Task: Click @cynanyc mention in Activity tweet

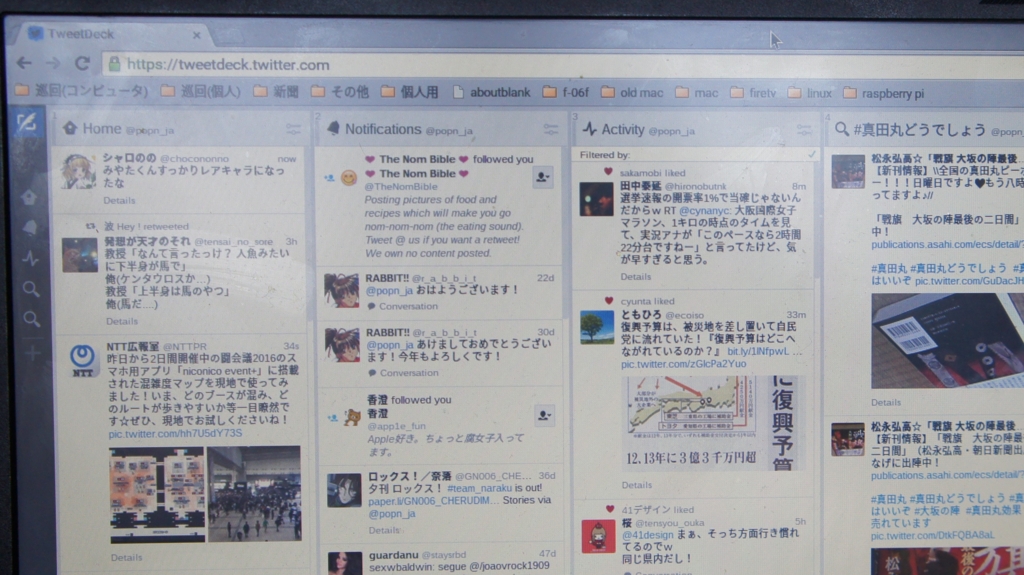Action: point(704,211)
